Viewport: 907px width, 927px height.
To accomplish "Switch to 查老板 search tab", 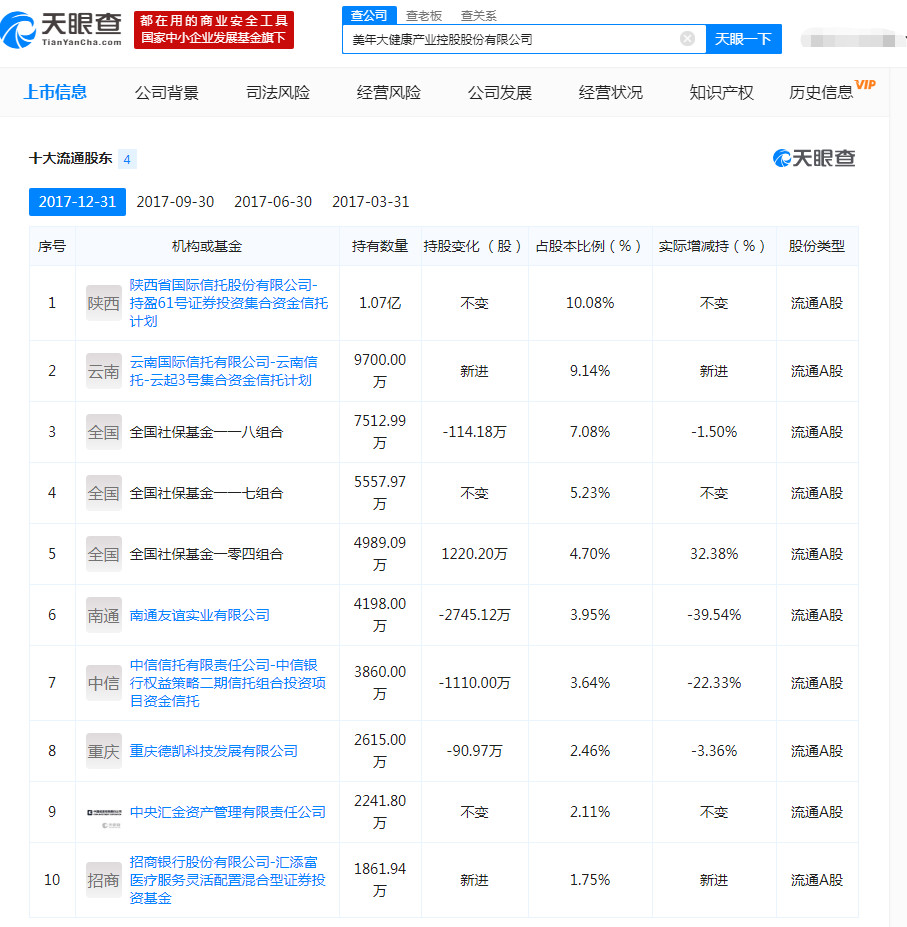I will [424, 16].
